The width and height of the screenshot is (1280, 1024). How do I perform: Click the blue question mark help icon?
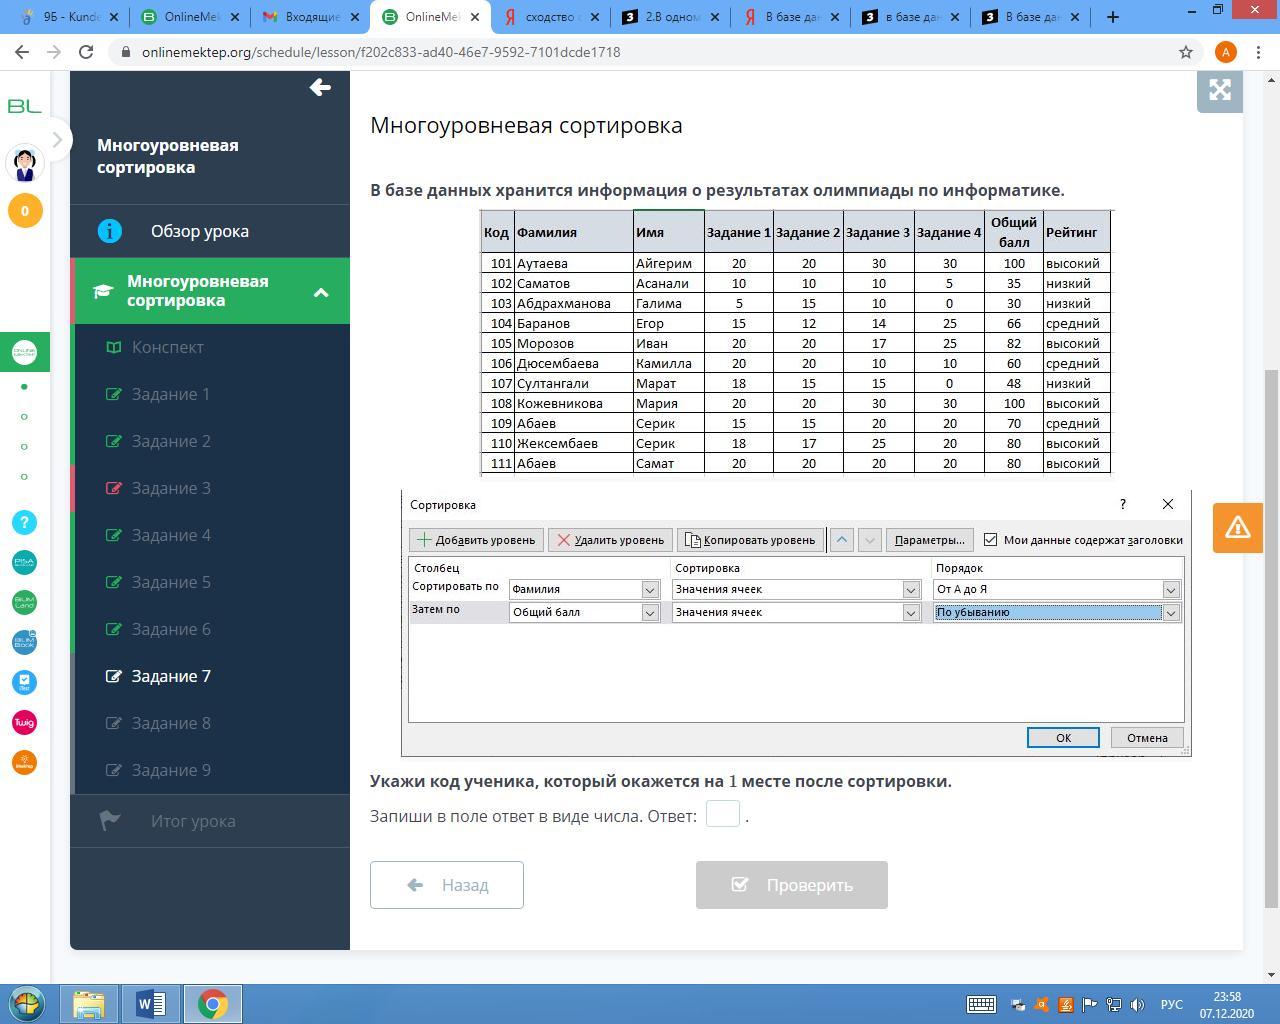tap(25, 522)
